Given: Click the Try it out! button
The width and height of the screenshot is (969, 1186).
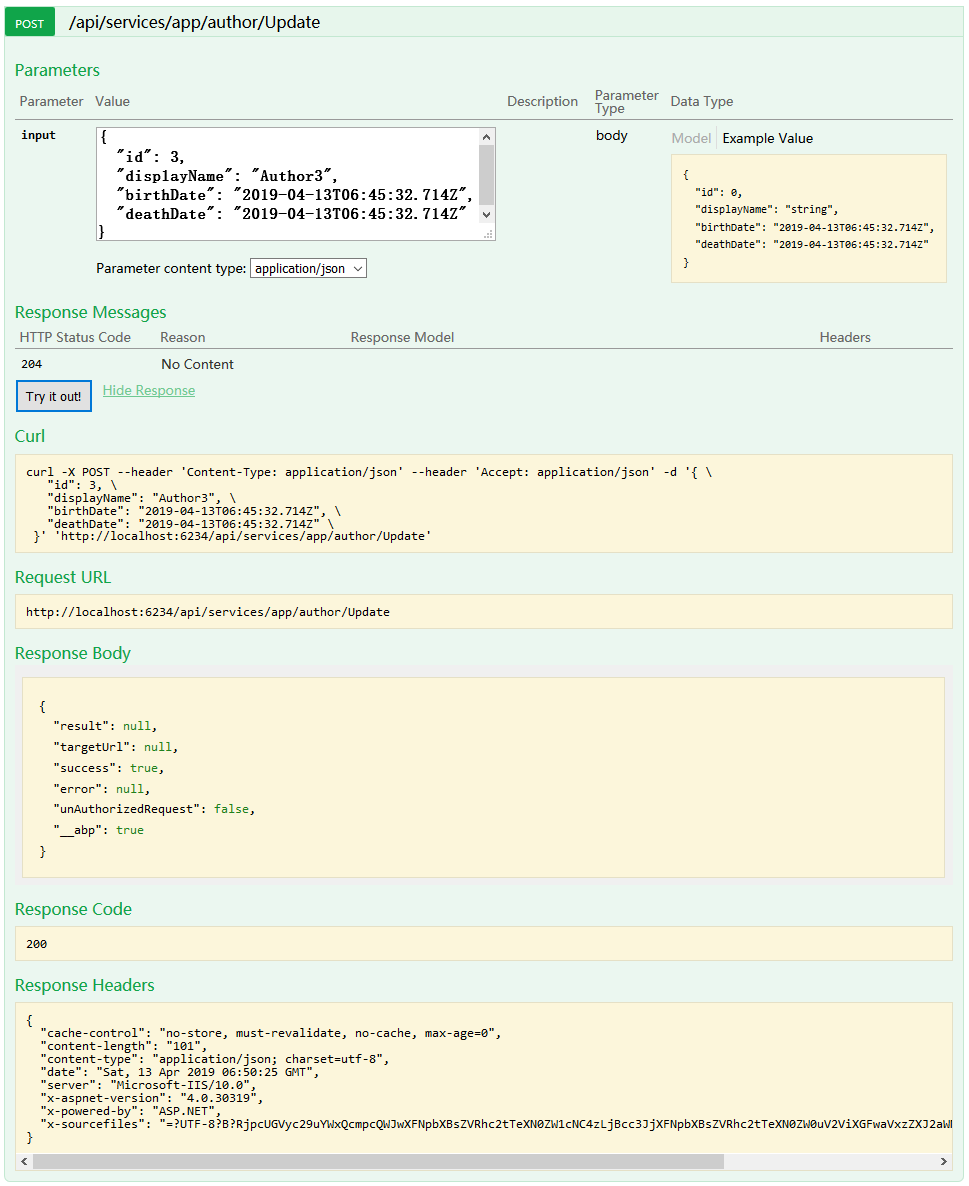Looking at the screenshot, I should [54, 396].
